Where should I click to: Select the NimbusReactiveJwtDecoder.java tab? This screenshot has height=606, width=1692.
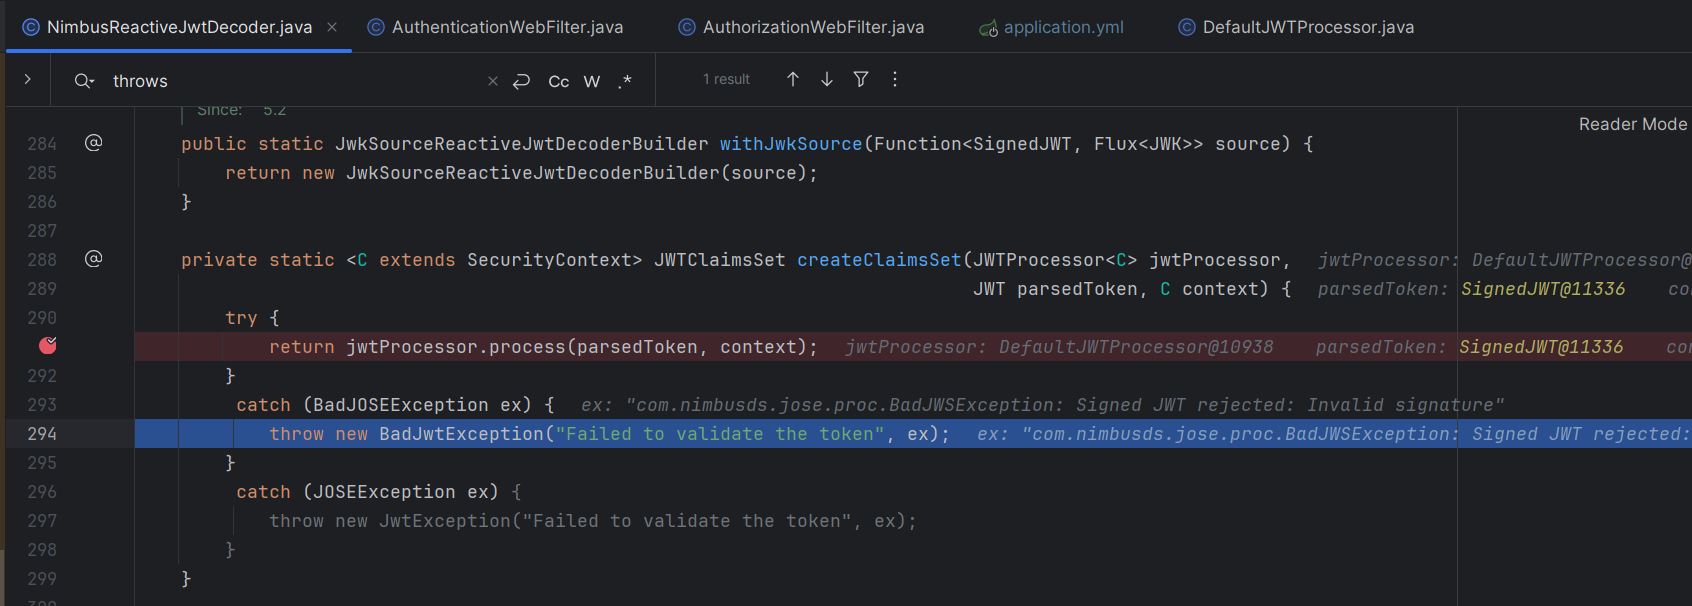point(179,27)
